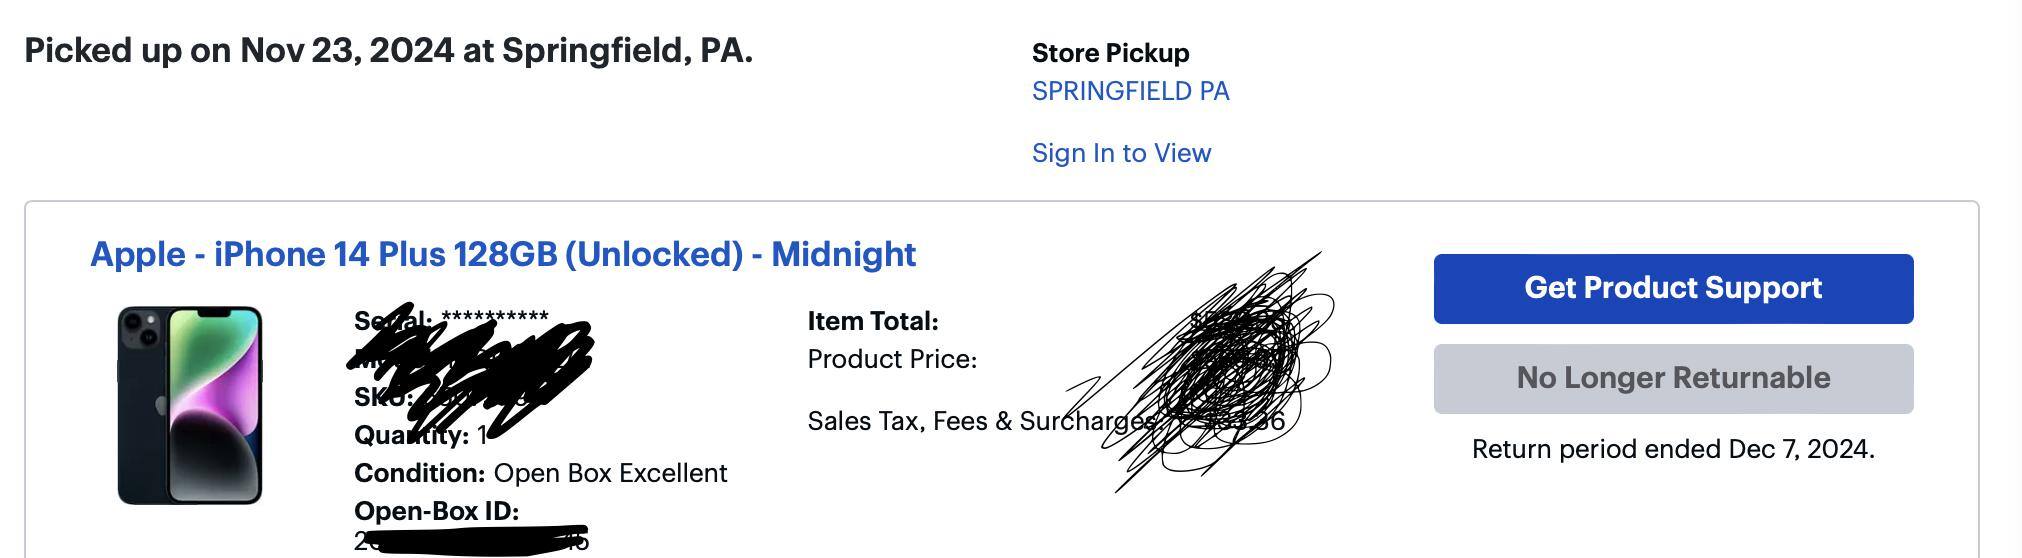Click the redacted Open-Box ID number

coord(472,542)
